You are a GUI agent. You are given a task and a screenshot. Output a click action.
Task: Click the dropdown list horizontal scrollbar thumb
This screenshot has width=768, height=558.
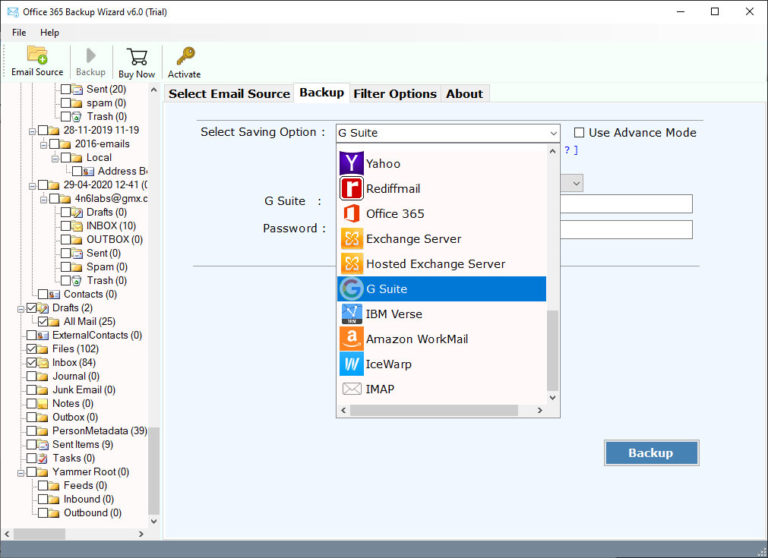434,410
